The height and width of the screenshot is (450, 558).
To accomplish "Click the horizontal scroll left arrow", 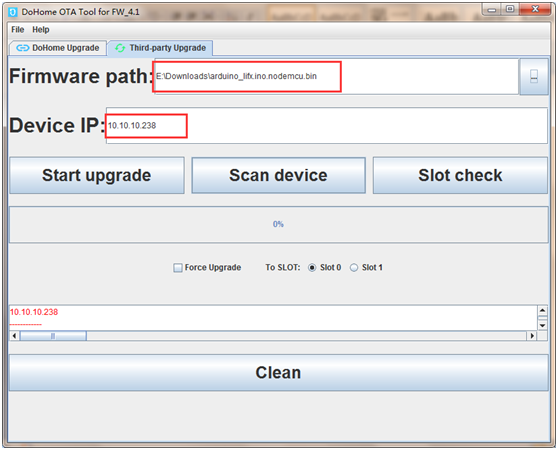I will tap(14, 336).
